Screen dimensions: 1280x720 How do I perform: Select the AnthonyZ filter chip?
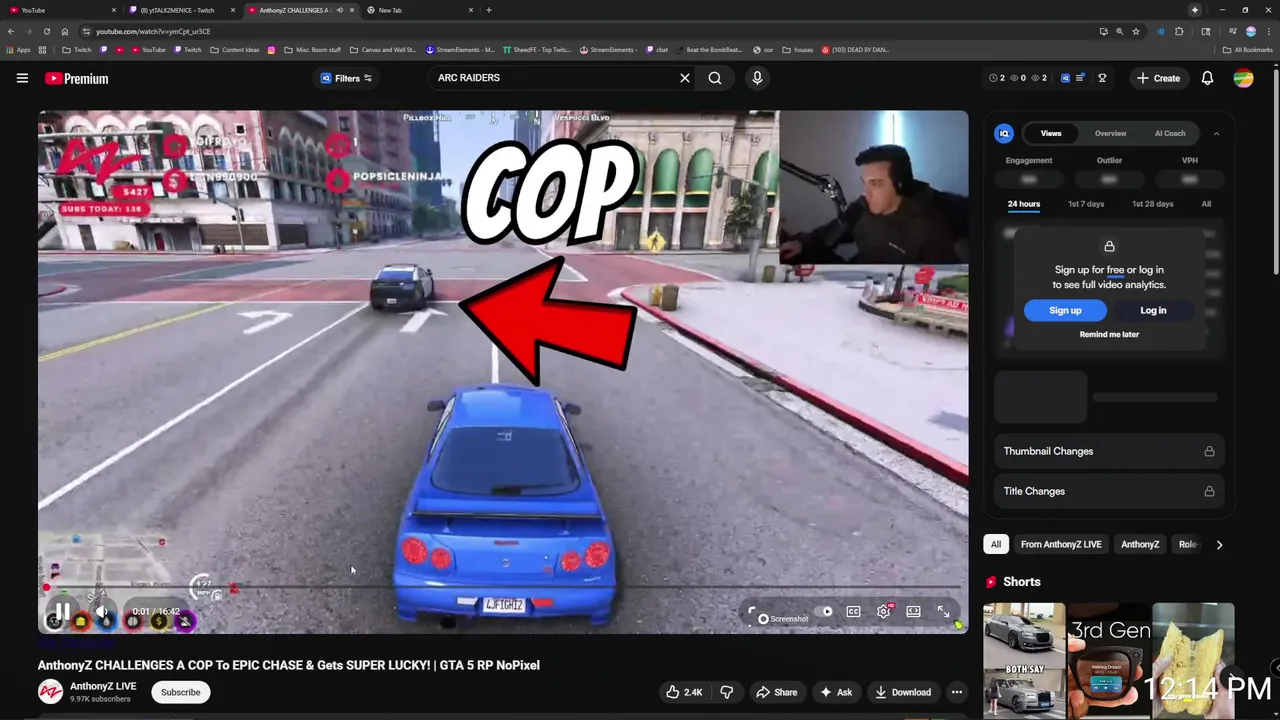[1140, 544]
